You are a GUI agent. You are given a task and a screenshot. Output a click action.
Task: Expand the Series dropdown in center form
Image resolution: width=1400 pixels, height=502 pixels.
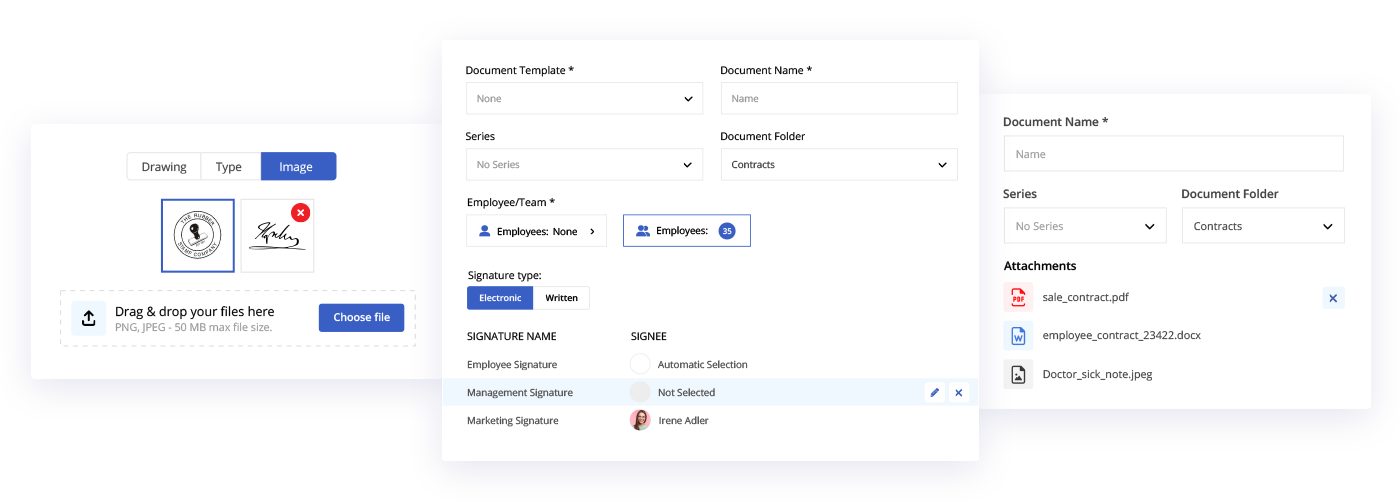[584, 165]
